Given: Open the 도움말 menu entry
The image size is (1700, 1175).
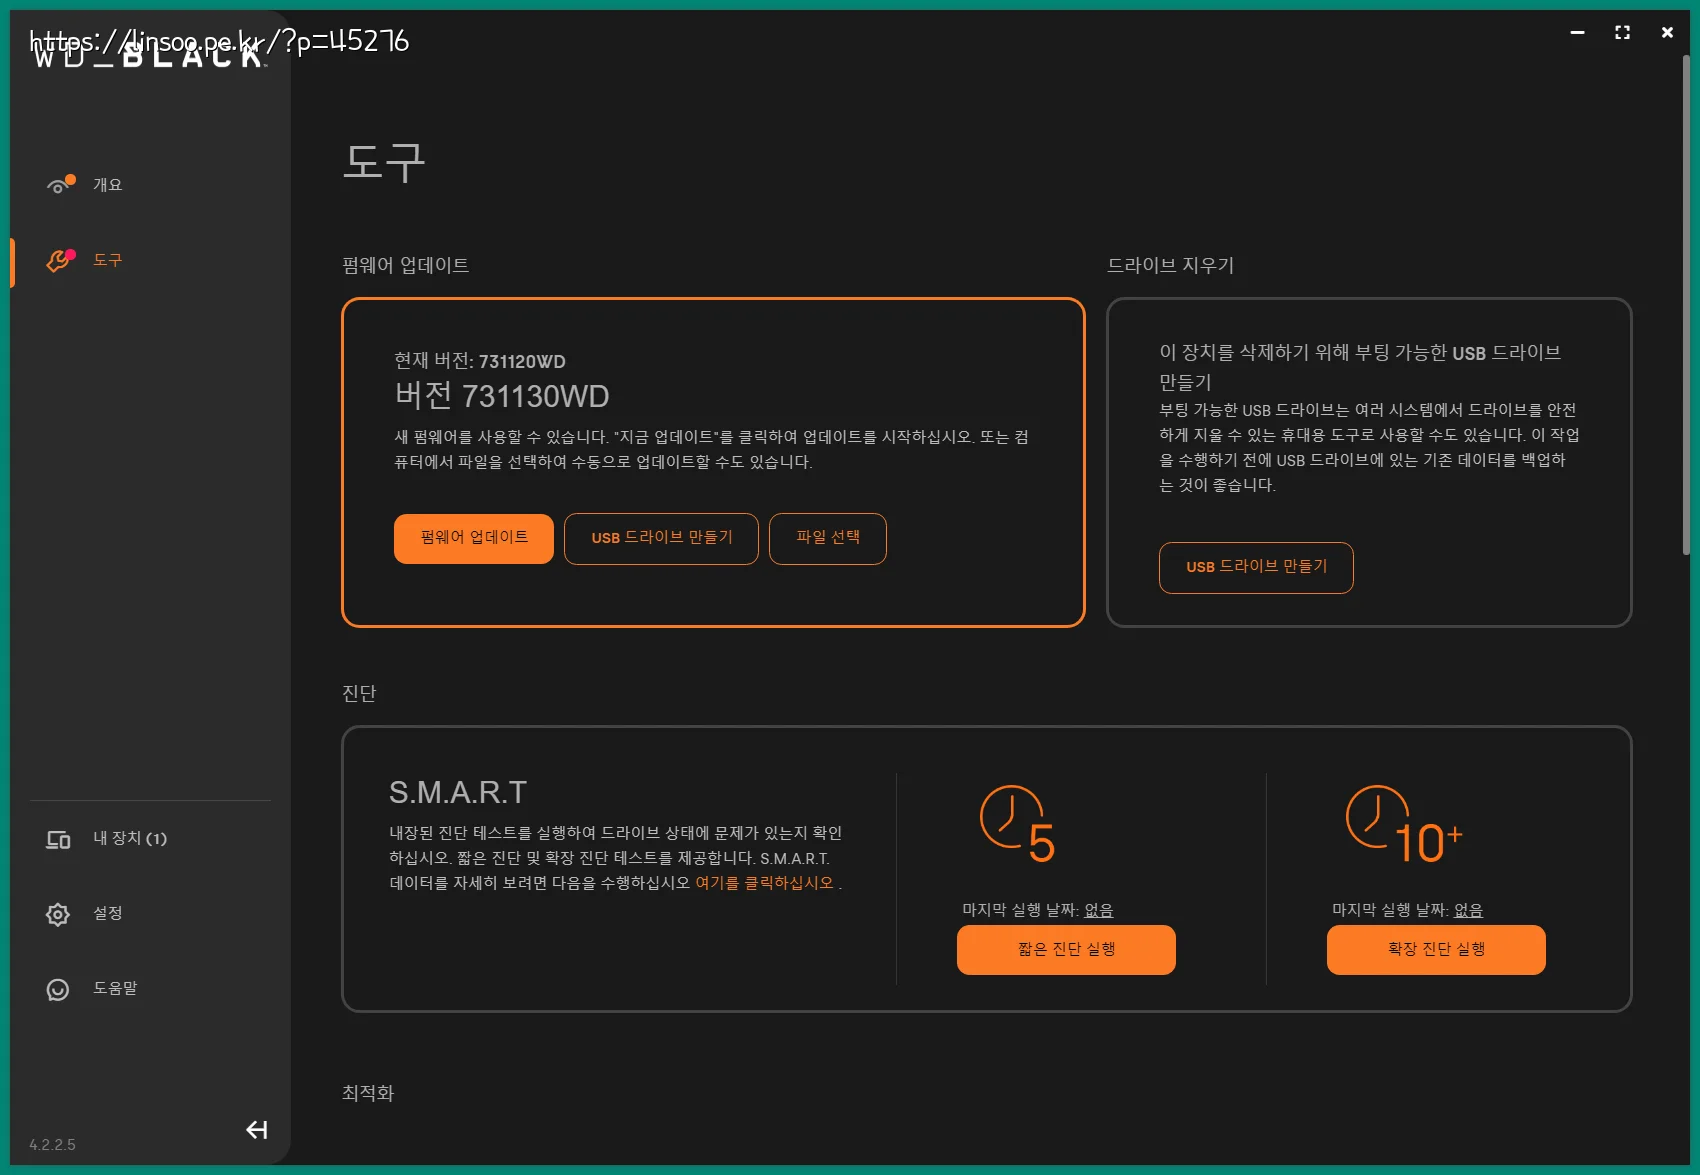Looking at the screenshot, I should click(x=116, y=988).
